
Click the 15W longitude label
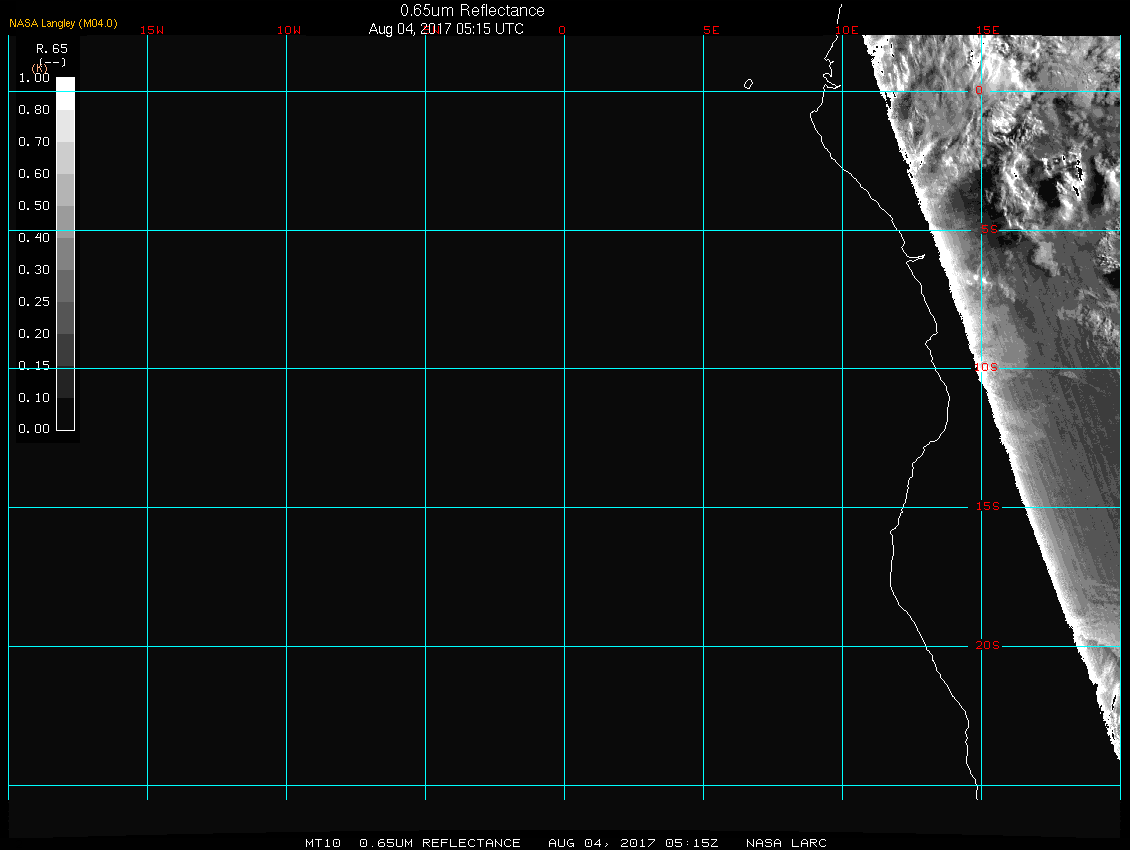pyautogui.click(x=152, y=30)
